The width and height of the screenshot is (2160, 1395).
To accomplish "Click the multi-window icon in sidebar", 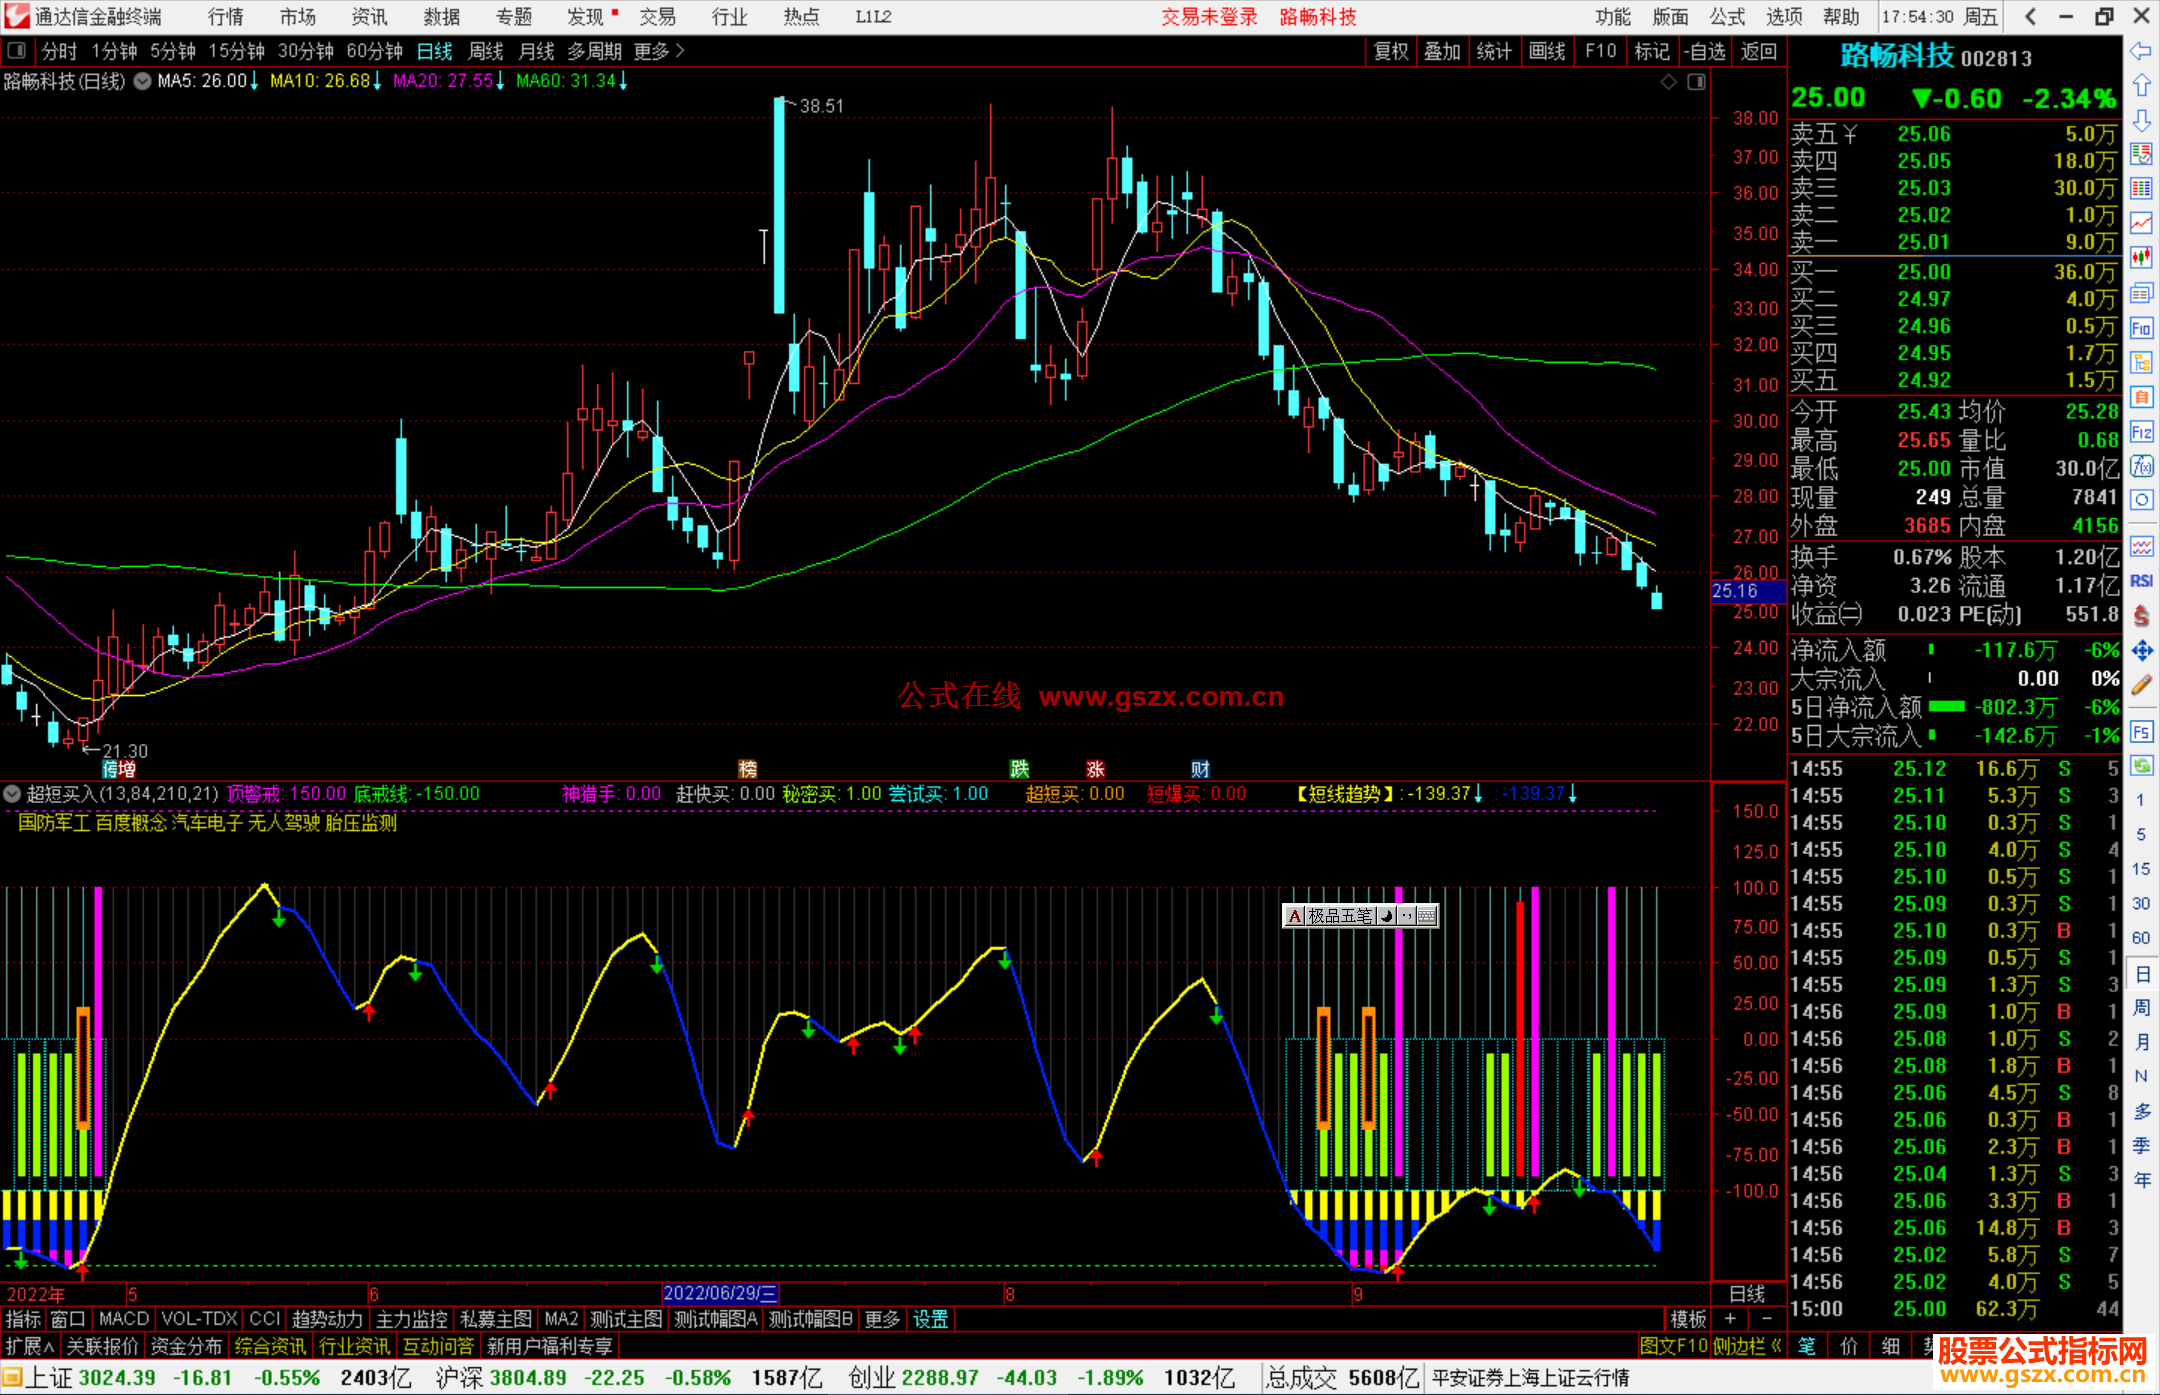I will (2141, 293).
